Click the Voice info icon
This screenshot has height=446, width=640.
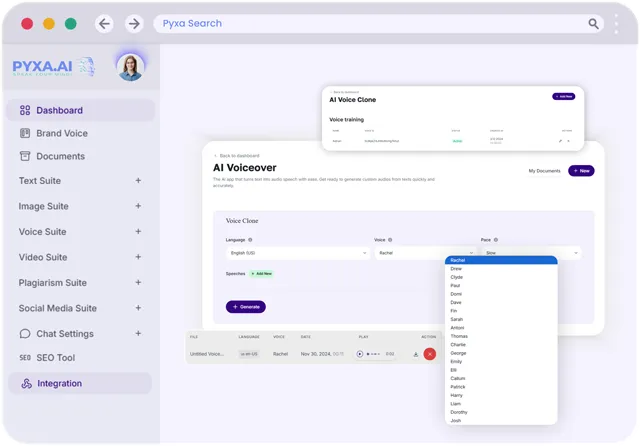coord(390,240)
